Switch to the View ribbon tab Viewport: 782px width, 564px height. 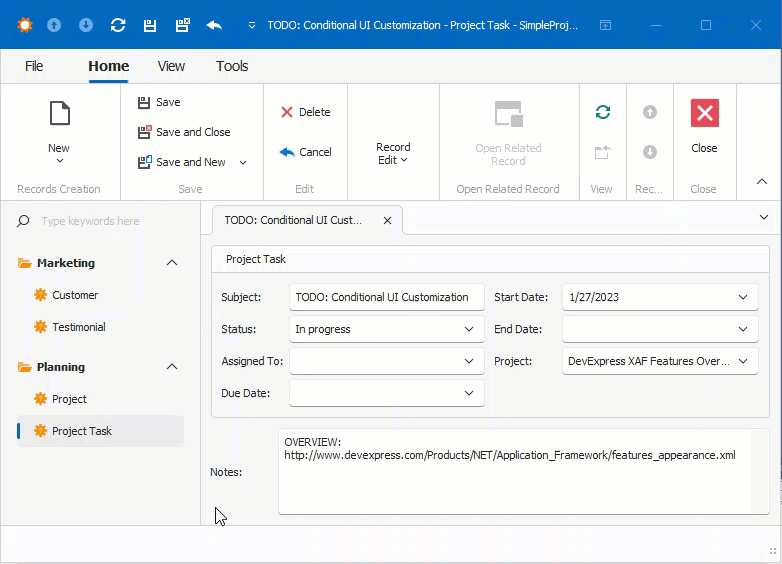(x=171, y=66)
